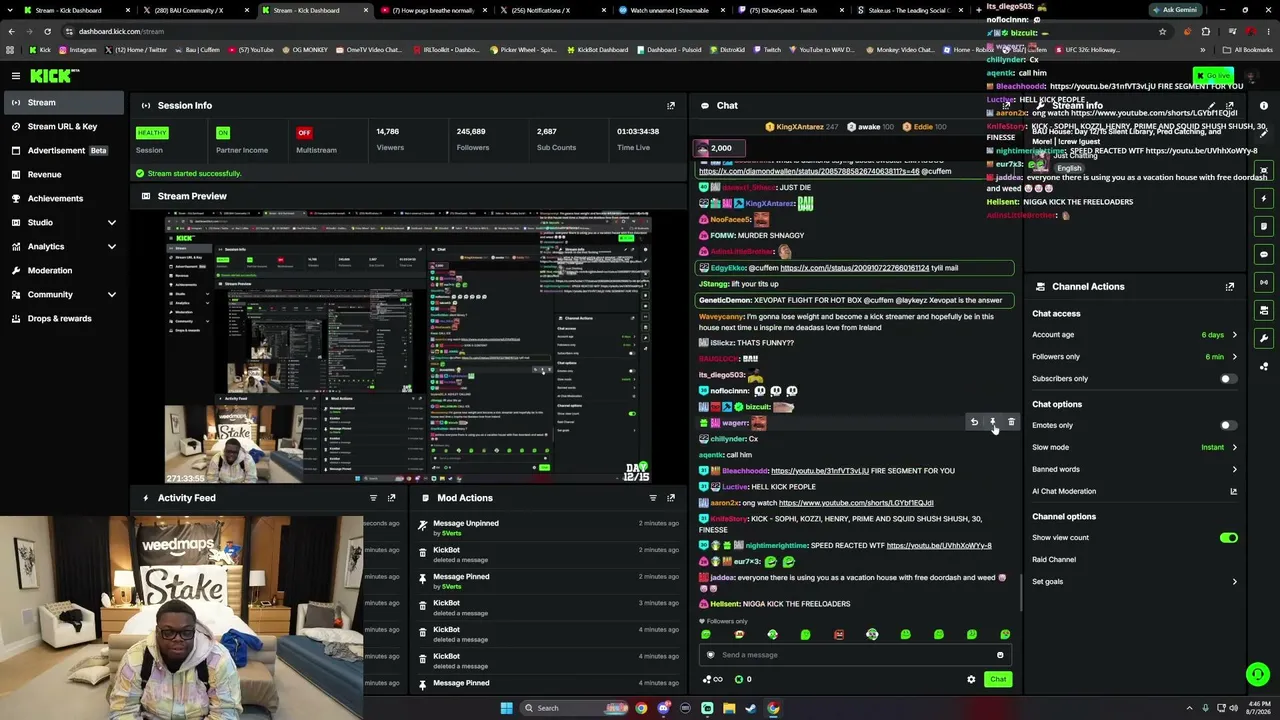Toggle Emotes only chat
The width and height of the screenshot is (1280, 720).
pos(1228,426)
